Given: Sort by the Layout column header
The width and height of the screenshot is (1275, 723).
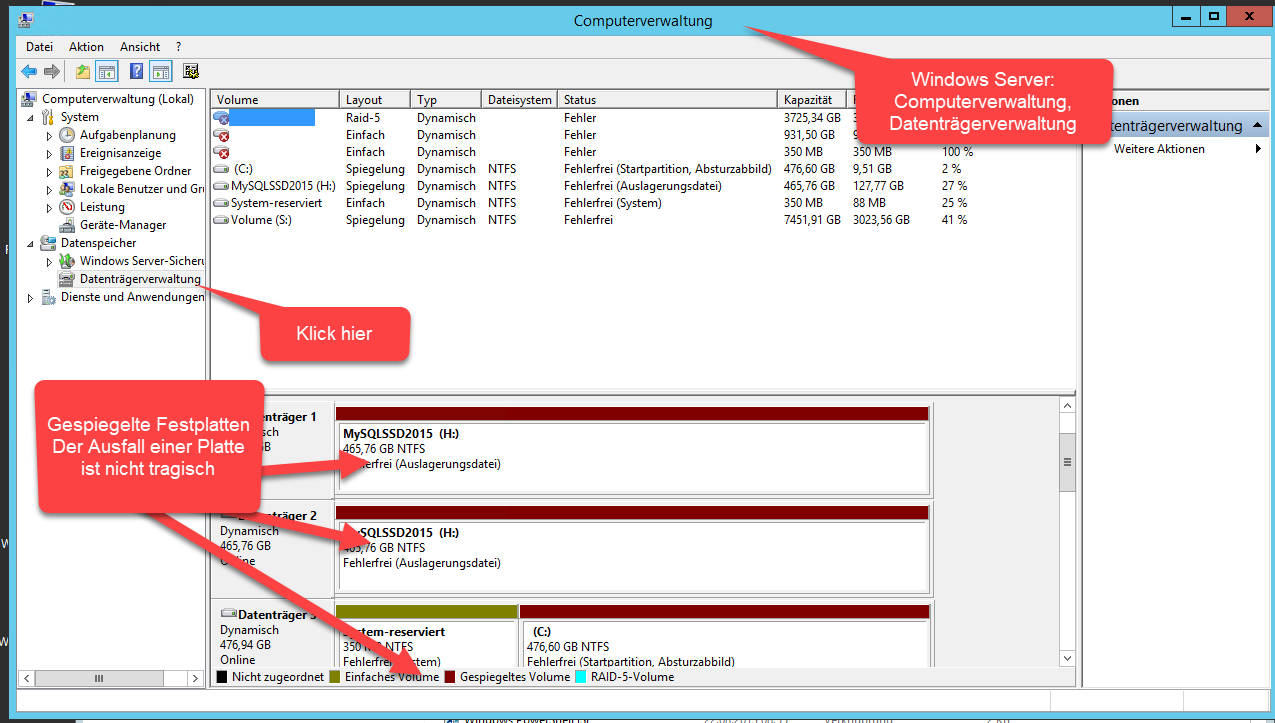Looking at the screenshot, I should point(375,100).
